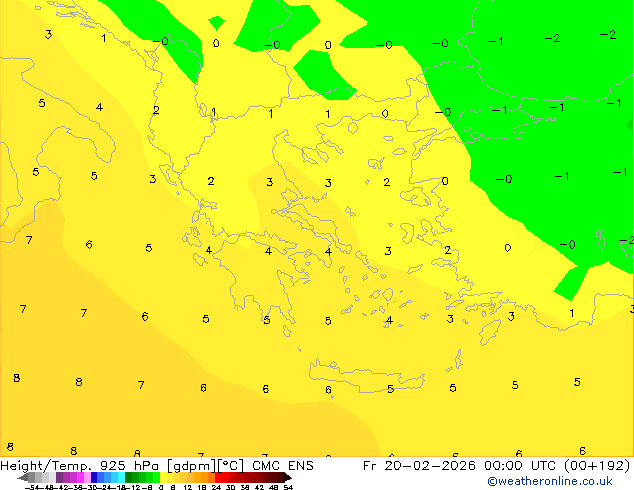
Task: Select the 'Fr 20-02-2026' forecast date text
Action: tap(419, 466)
